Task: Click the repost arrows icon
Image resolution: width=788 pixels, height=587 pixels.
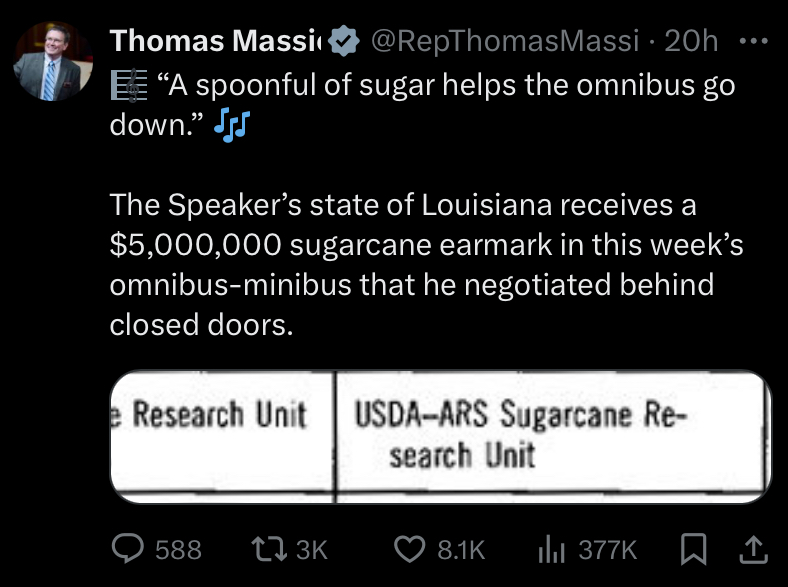Action: pyautogui.click(x=269, y=549)
